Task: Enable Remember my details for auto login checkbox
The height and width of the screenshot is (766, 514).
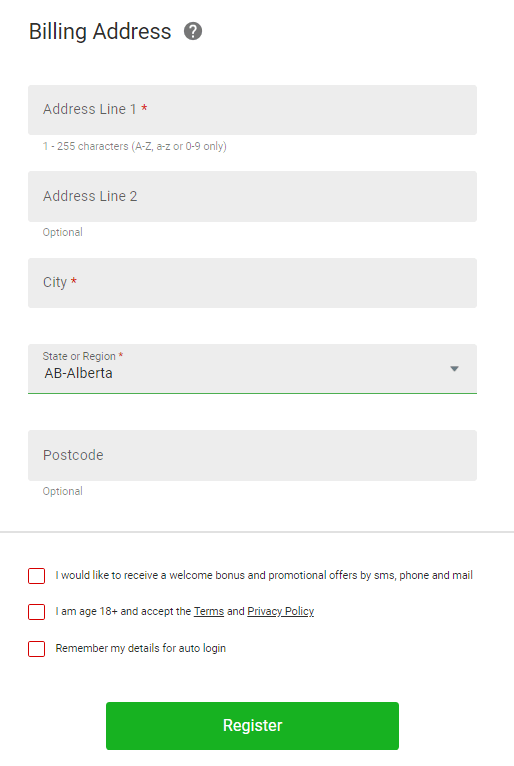Action: point(37,649)
